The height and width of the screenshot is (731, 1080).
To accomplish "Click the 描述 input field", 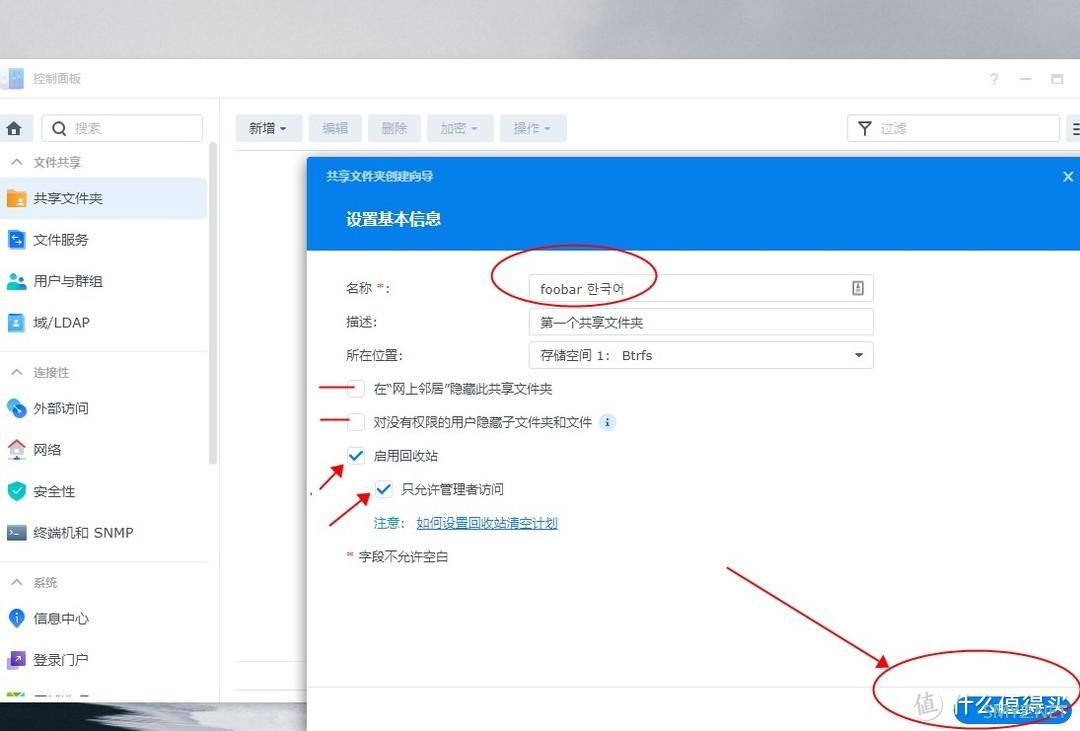I will pos(701,322).
